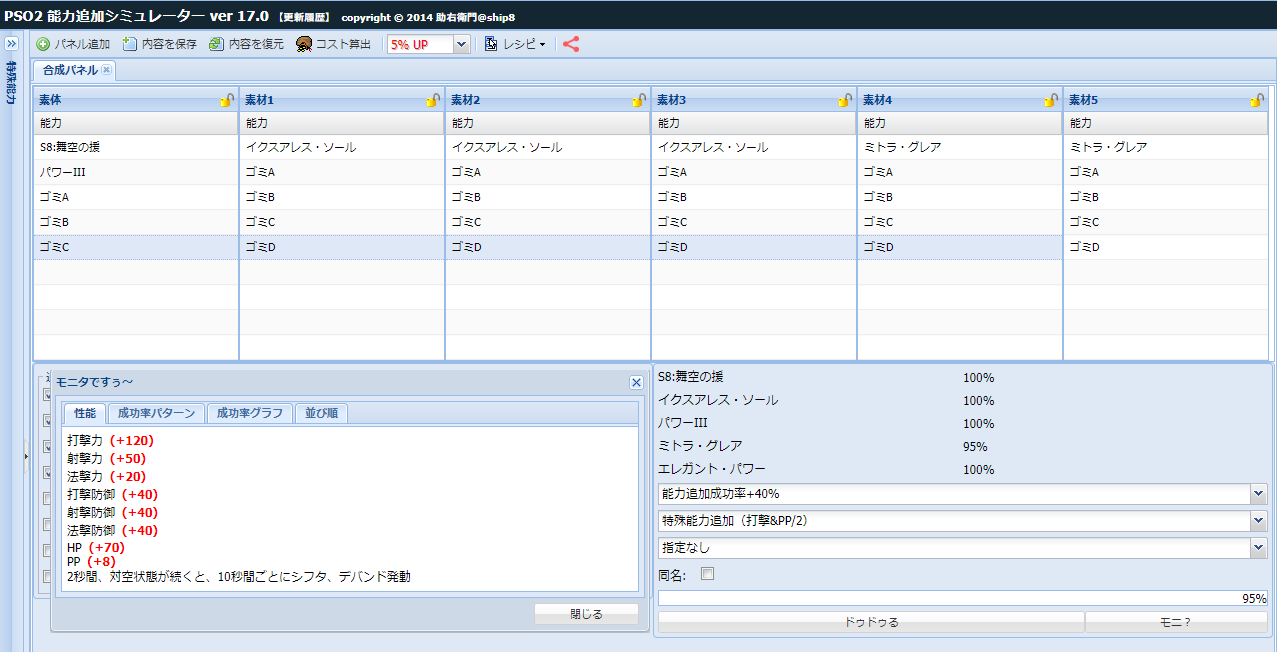This screenshot has height=652, width=1277.
Task: Close the 合成パネル tab
Action: (107, 70)
